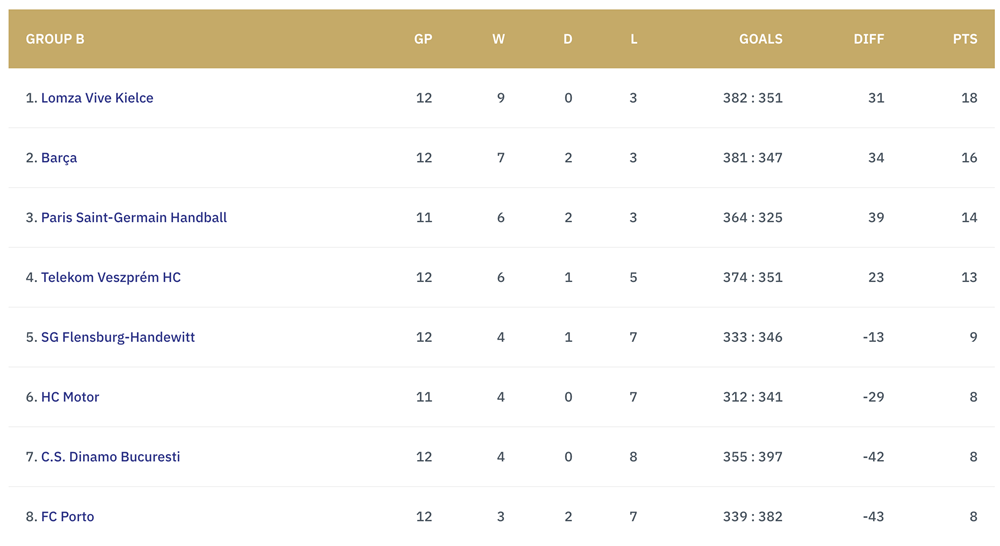Click the PTS column header
Screen dimensions: 1000x546
965,39
